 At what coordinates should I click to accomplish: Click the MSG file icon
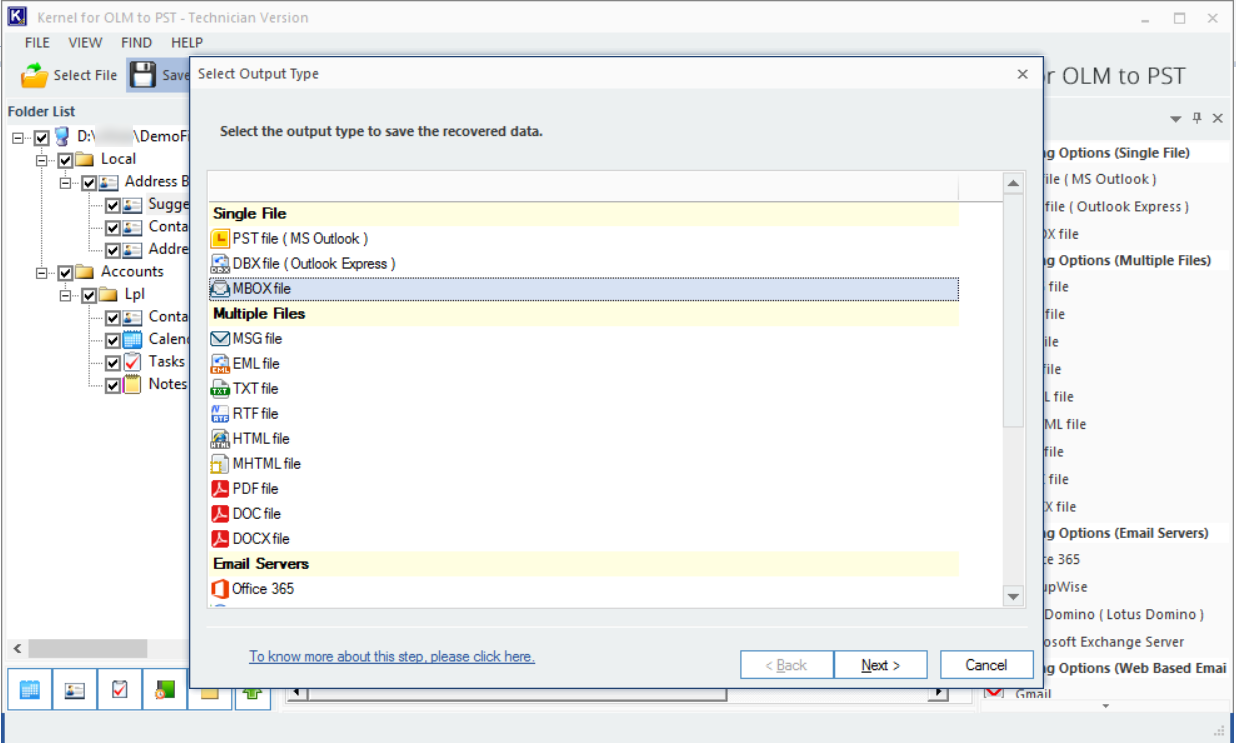point(220,339)
